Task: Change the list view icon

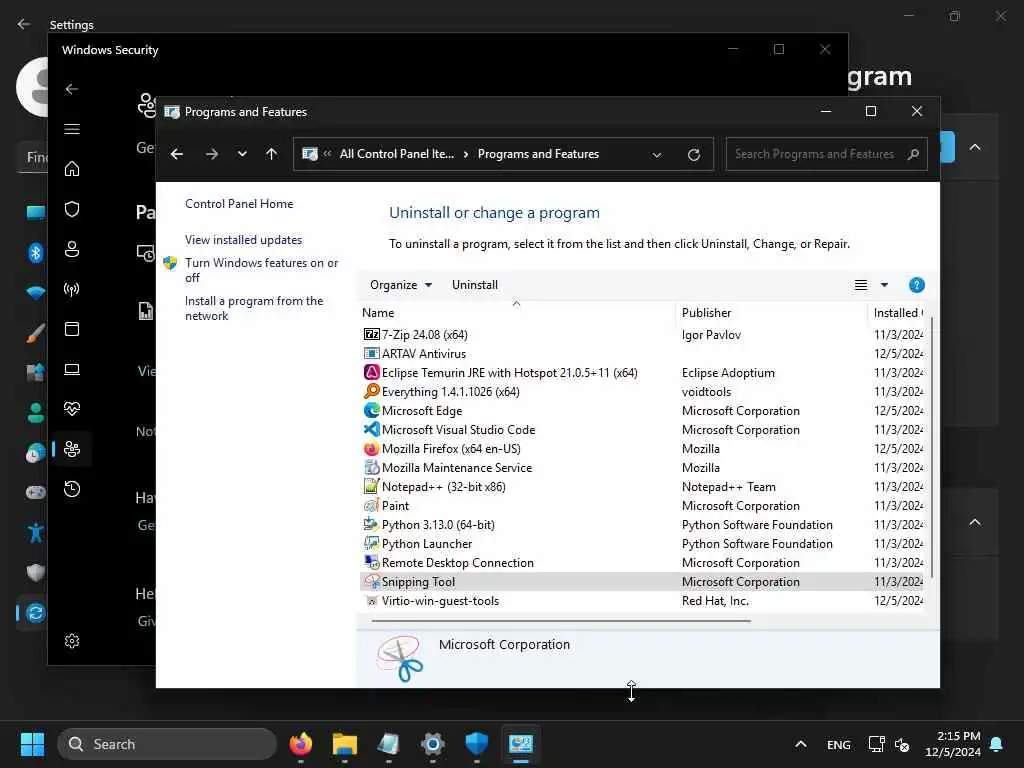Action: point(861,285)
